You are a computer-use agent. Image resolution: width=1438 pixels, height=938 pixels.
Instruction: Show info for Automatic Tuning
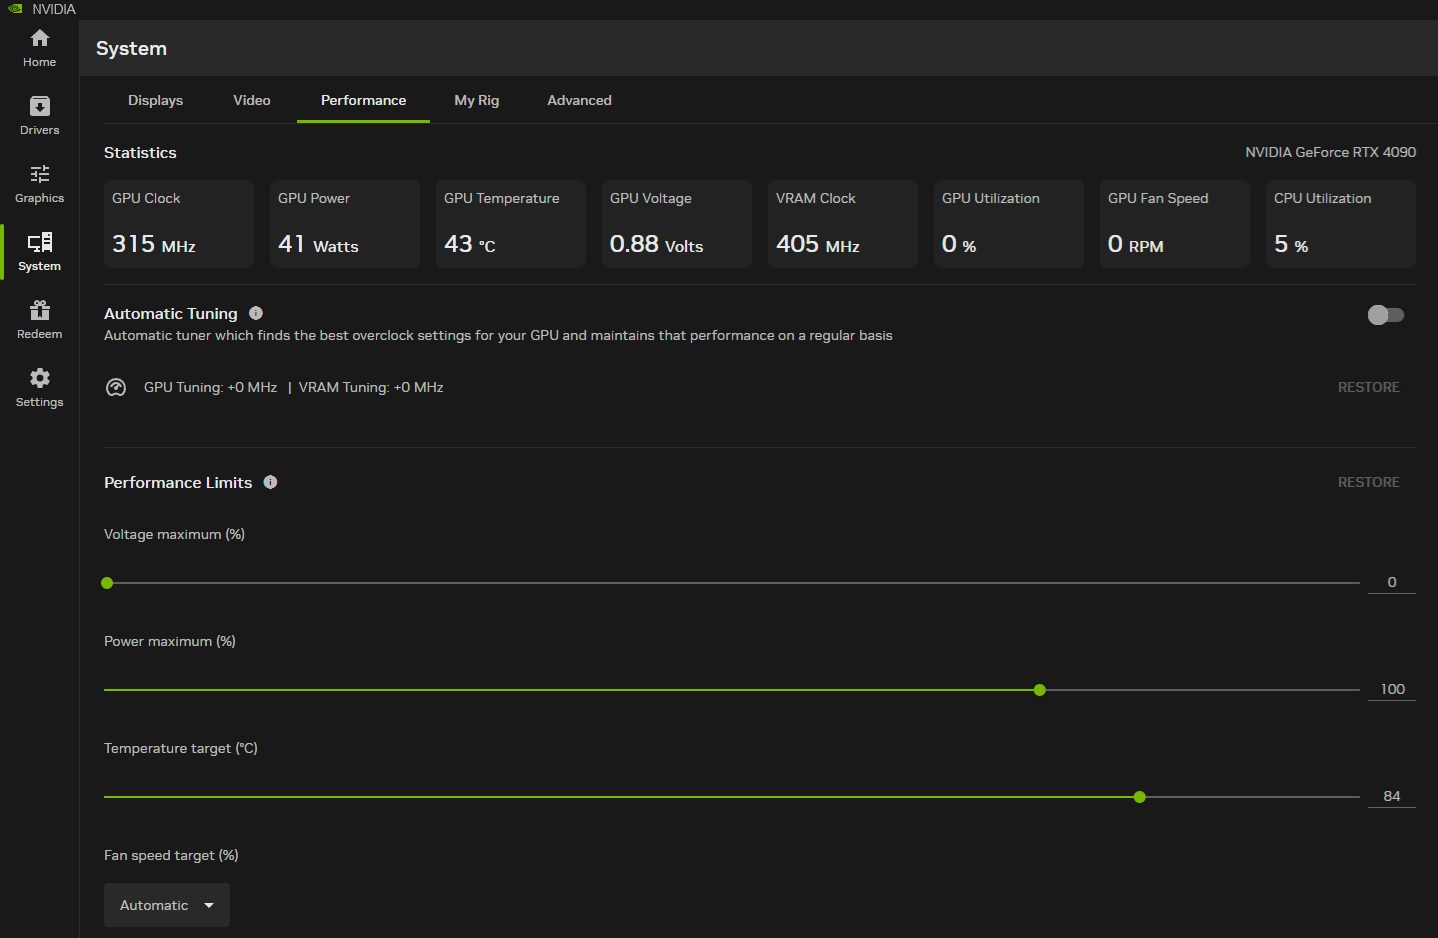(x=256, y=313)
